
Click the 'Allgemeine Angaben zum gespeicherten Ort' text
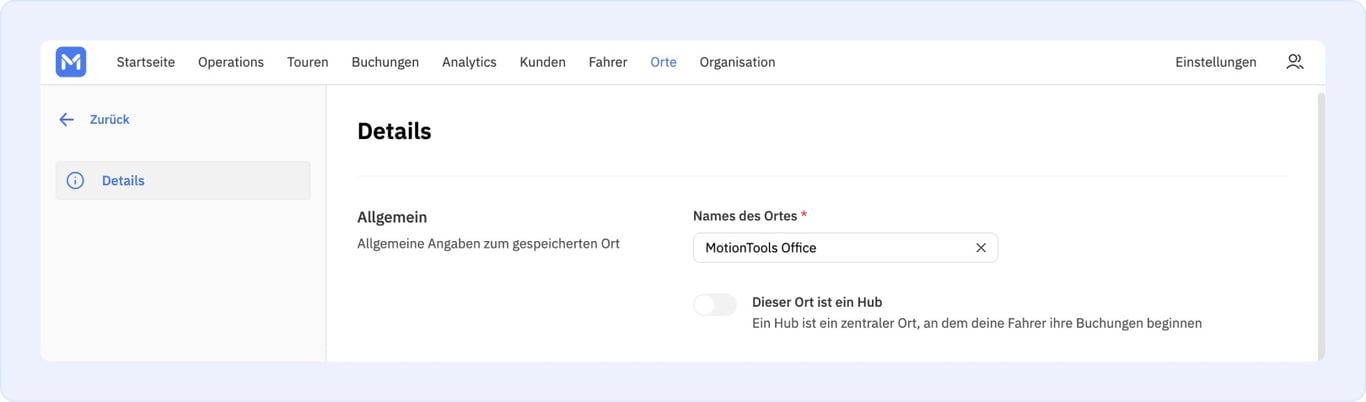[x=488, y=244]
